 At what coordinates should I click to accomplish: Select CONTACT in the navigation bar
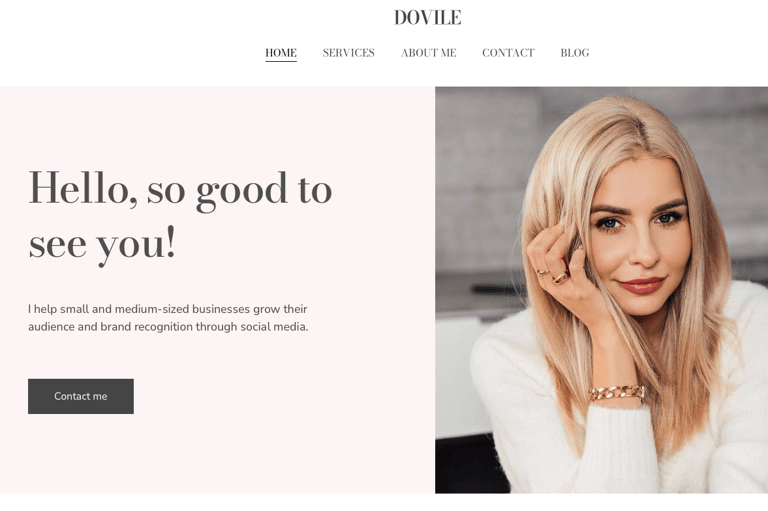pos(508,52)
